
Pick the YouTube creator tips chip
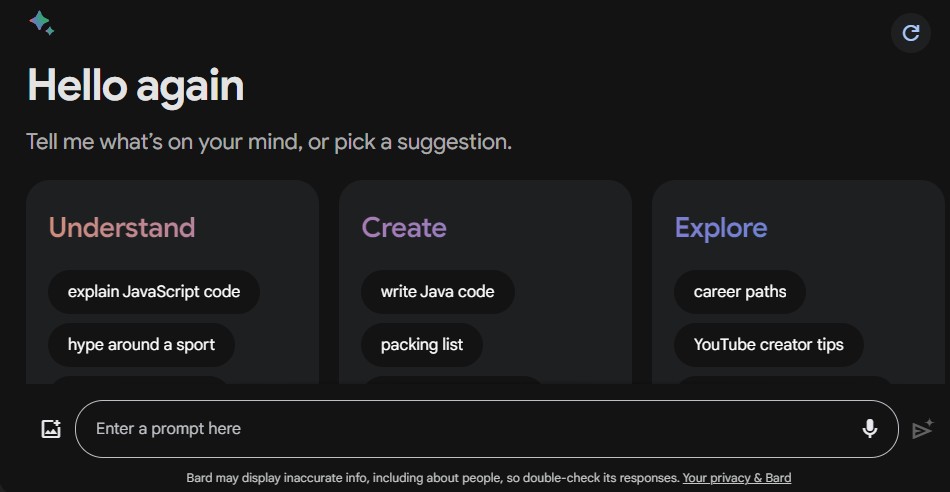coord(768,345)
